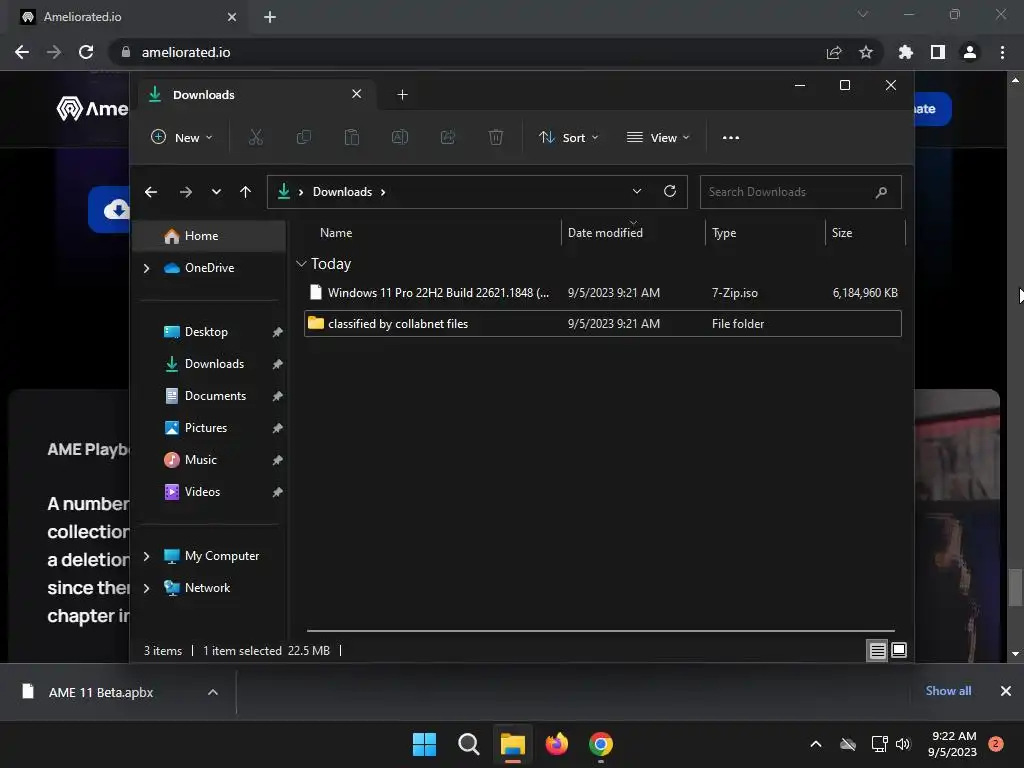The width and height of the screenshot is (1024, 768).
Task: Select Pictures in navigation pane
Action: [210, 428]
